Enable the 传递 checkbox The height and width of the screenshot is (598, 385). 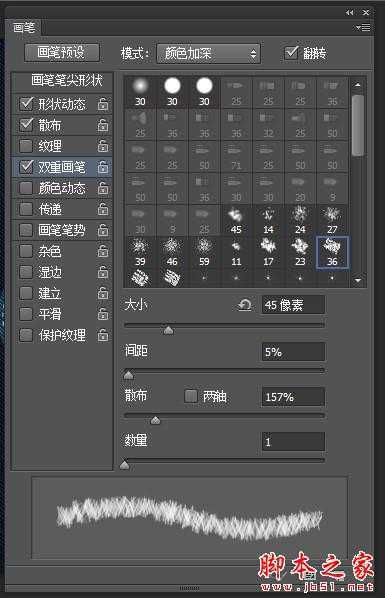pyautogui.click(x=26, y=209)
